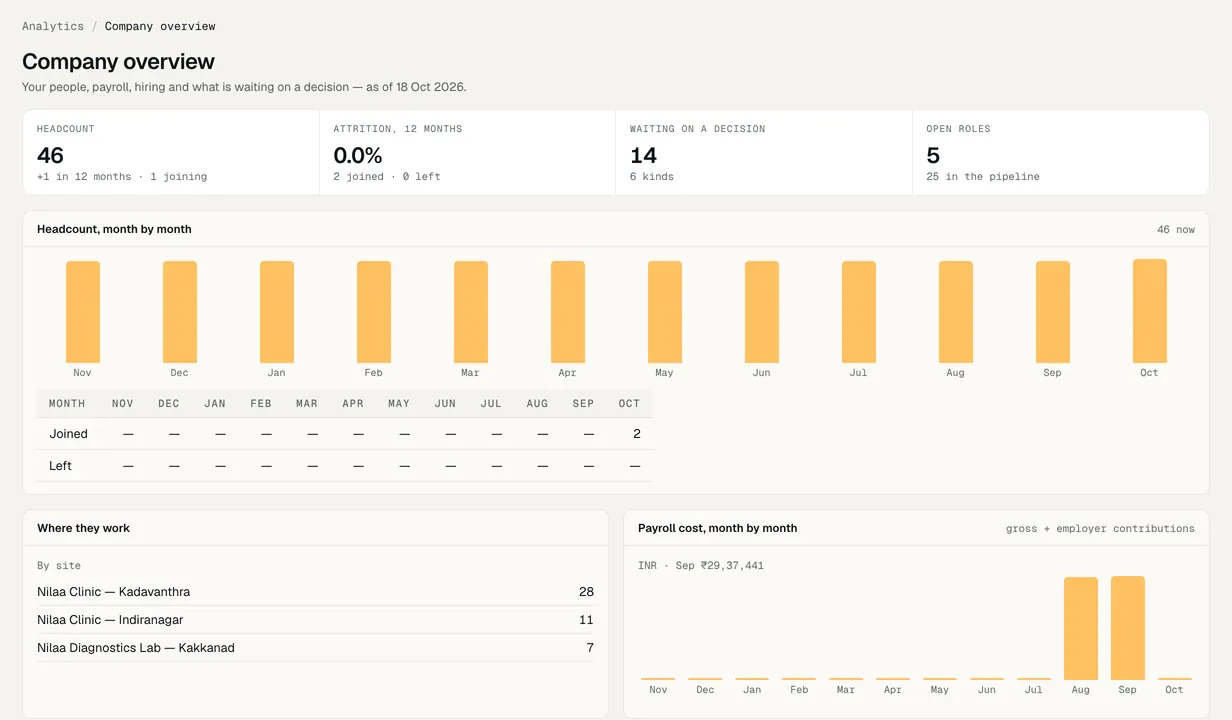1232x720 pixels.
Task: Click the Left row label
Action: point(61,466)
